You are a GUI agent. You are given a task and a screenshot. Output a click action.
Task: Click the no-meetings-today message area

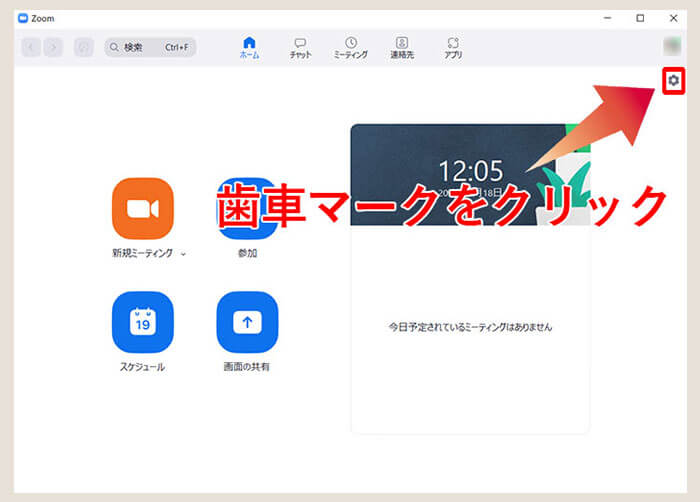470,327
